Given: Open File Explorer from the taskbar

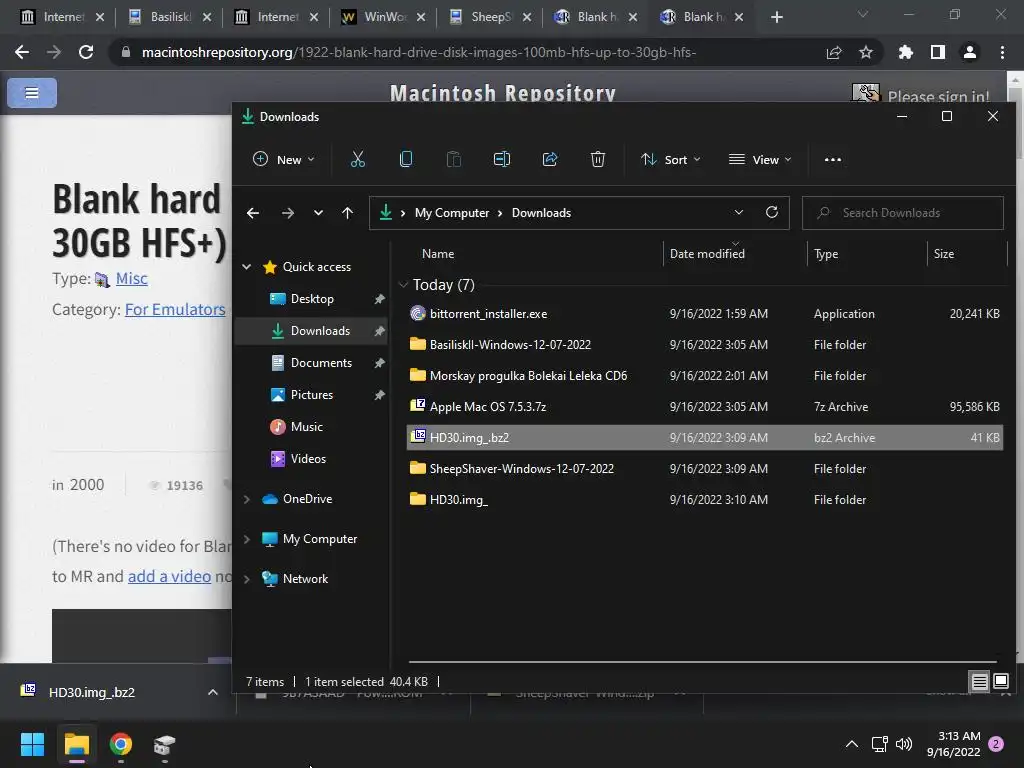Looking at the screenshot, I should (x=76, y=744).
